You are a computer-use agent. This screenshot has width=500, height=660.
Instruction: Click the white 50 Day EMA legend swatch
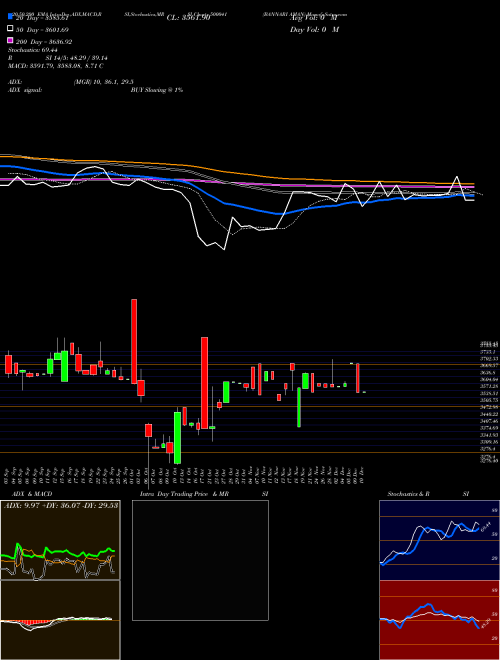click(10, 29)
